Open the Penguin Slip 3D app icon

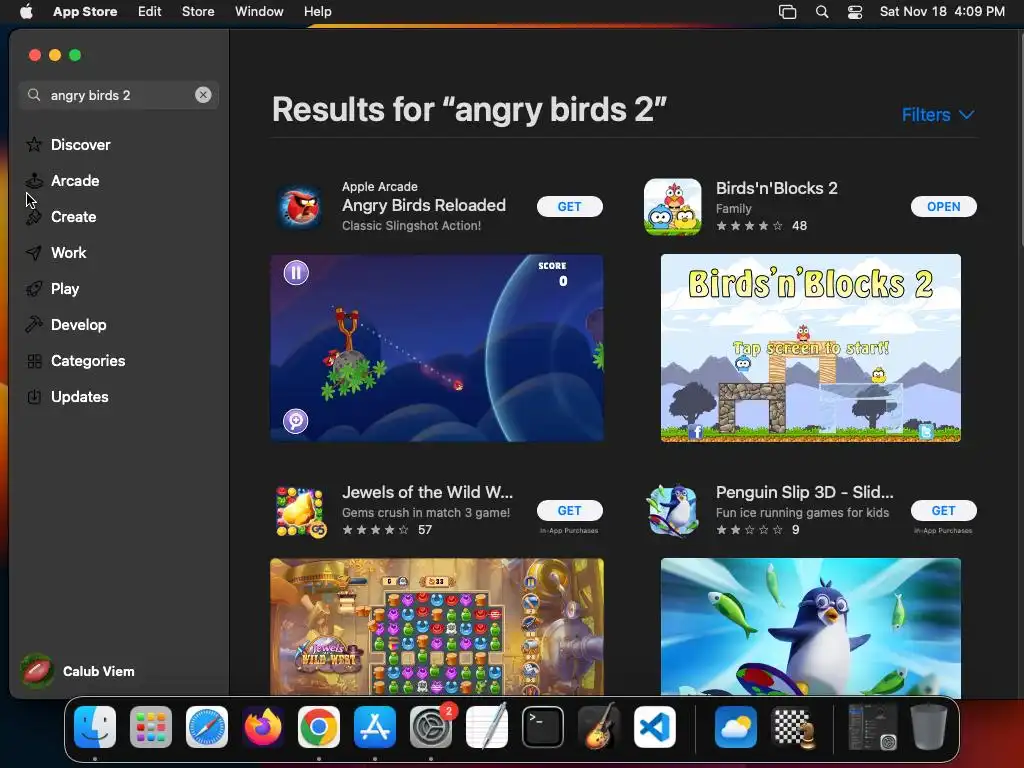point(673,511)
